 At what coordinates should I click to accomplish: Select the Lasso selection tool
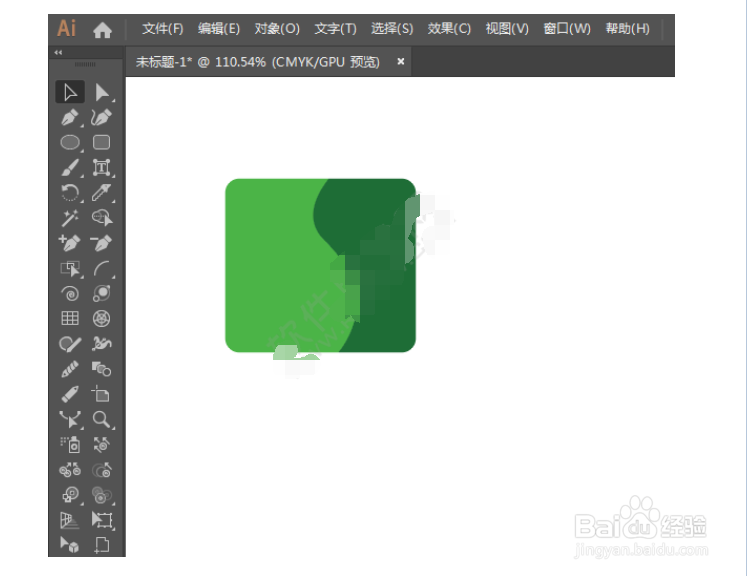pos(102,218)
